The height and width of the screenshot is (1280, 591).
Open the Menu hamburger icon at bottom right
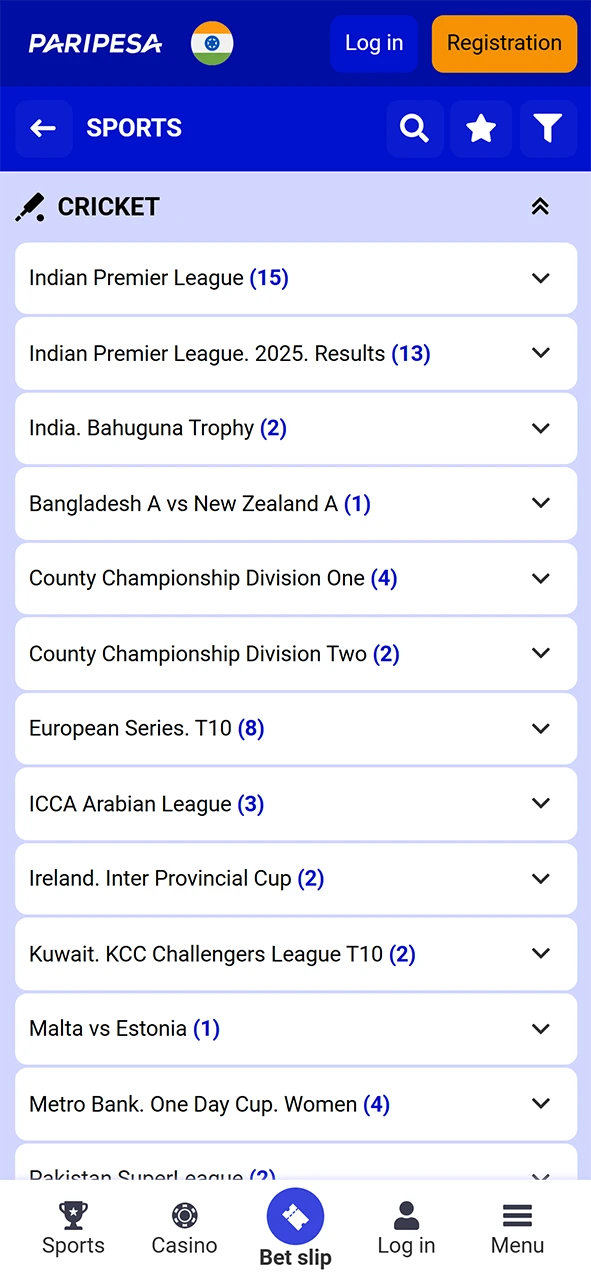tap(517, 1228)
